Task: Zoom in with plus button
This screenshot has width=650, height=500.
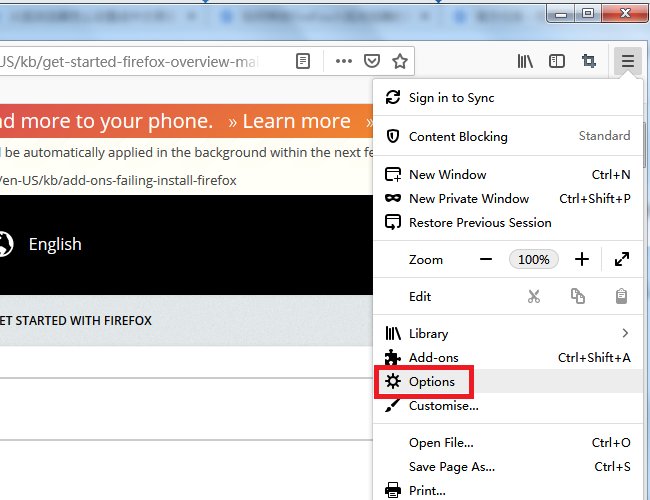Action: [x=581, y=259]
